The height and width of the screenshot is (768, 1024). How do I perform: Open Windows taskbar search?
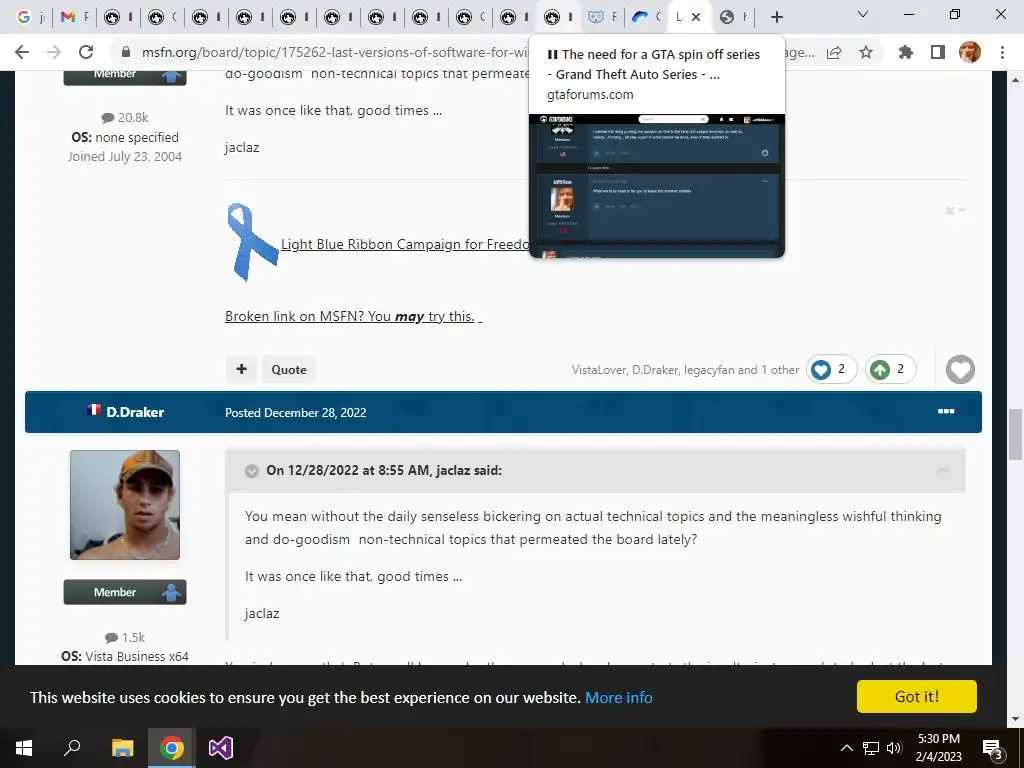tap(72, 748)
